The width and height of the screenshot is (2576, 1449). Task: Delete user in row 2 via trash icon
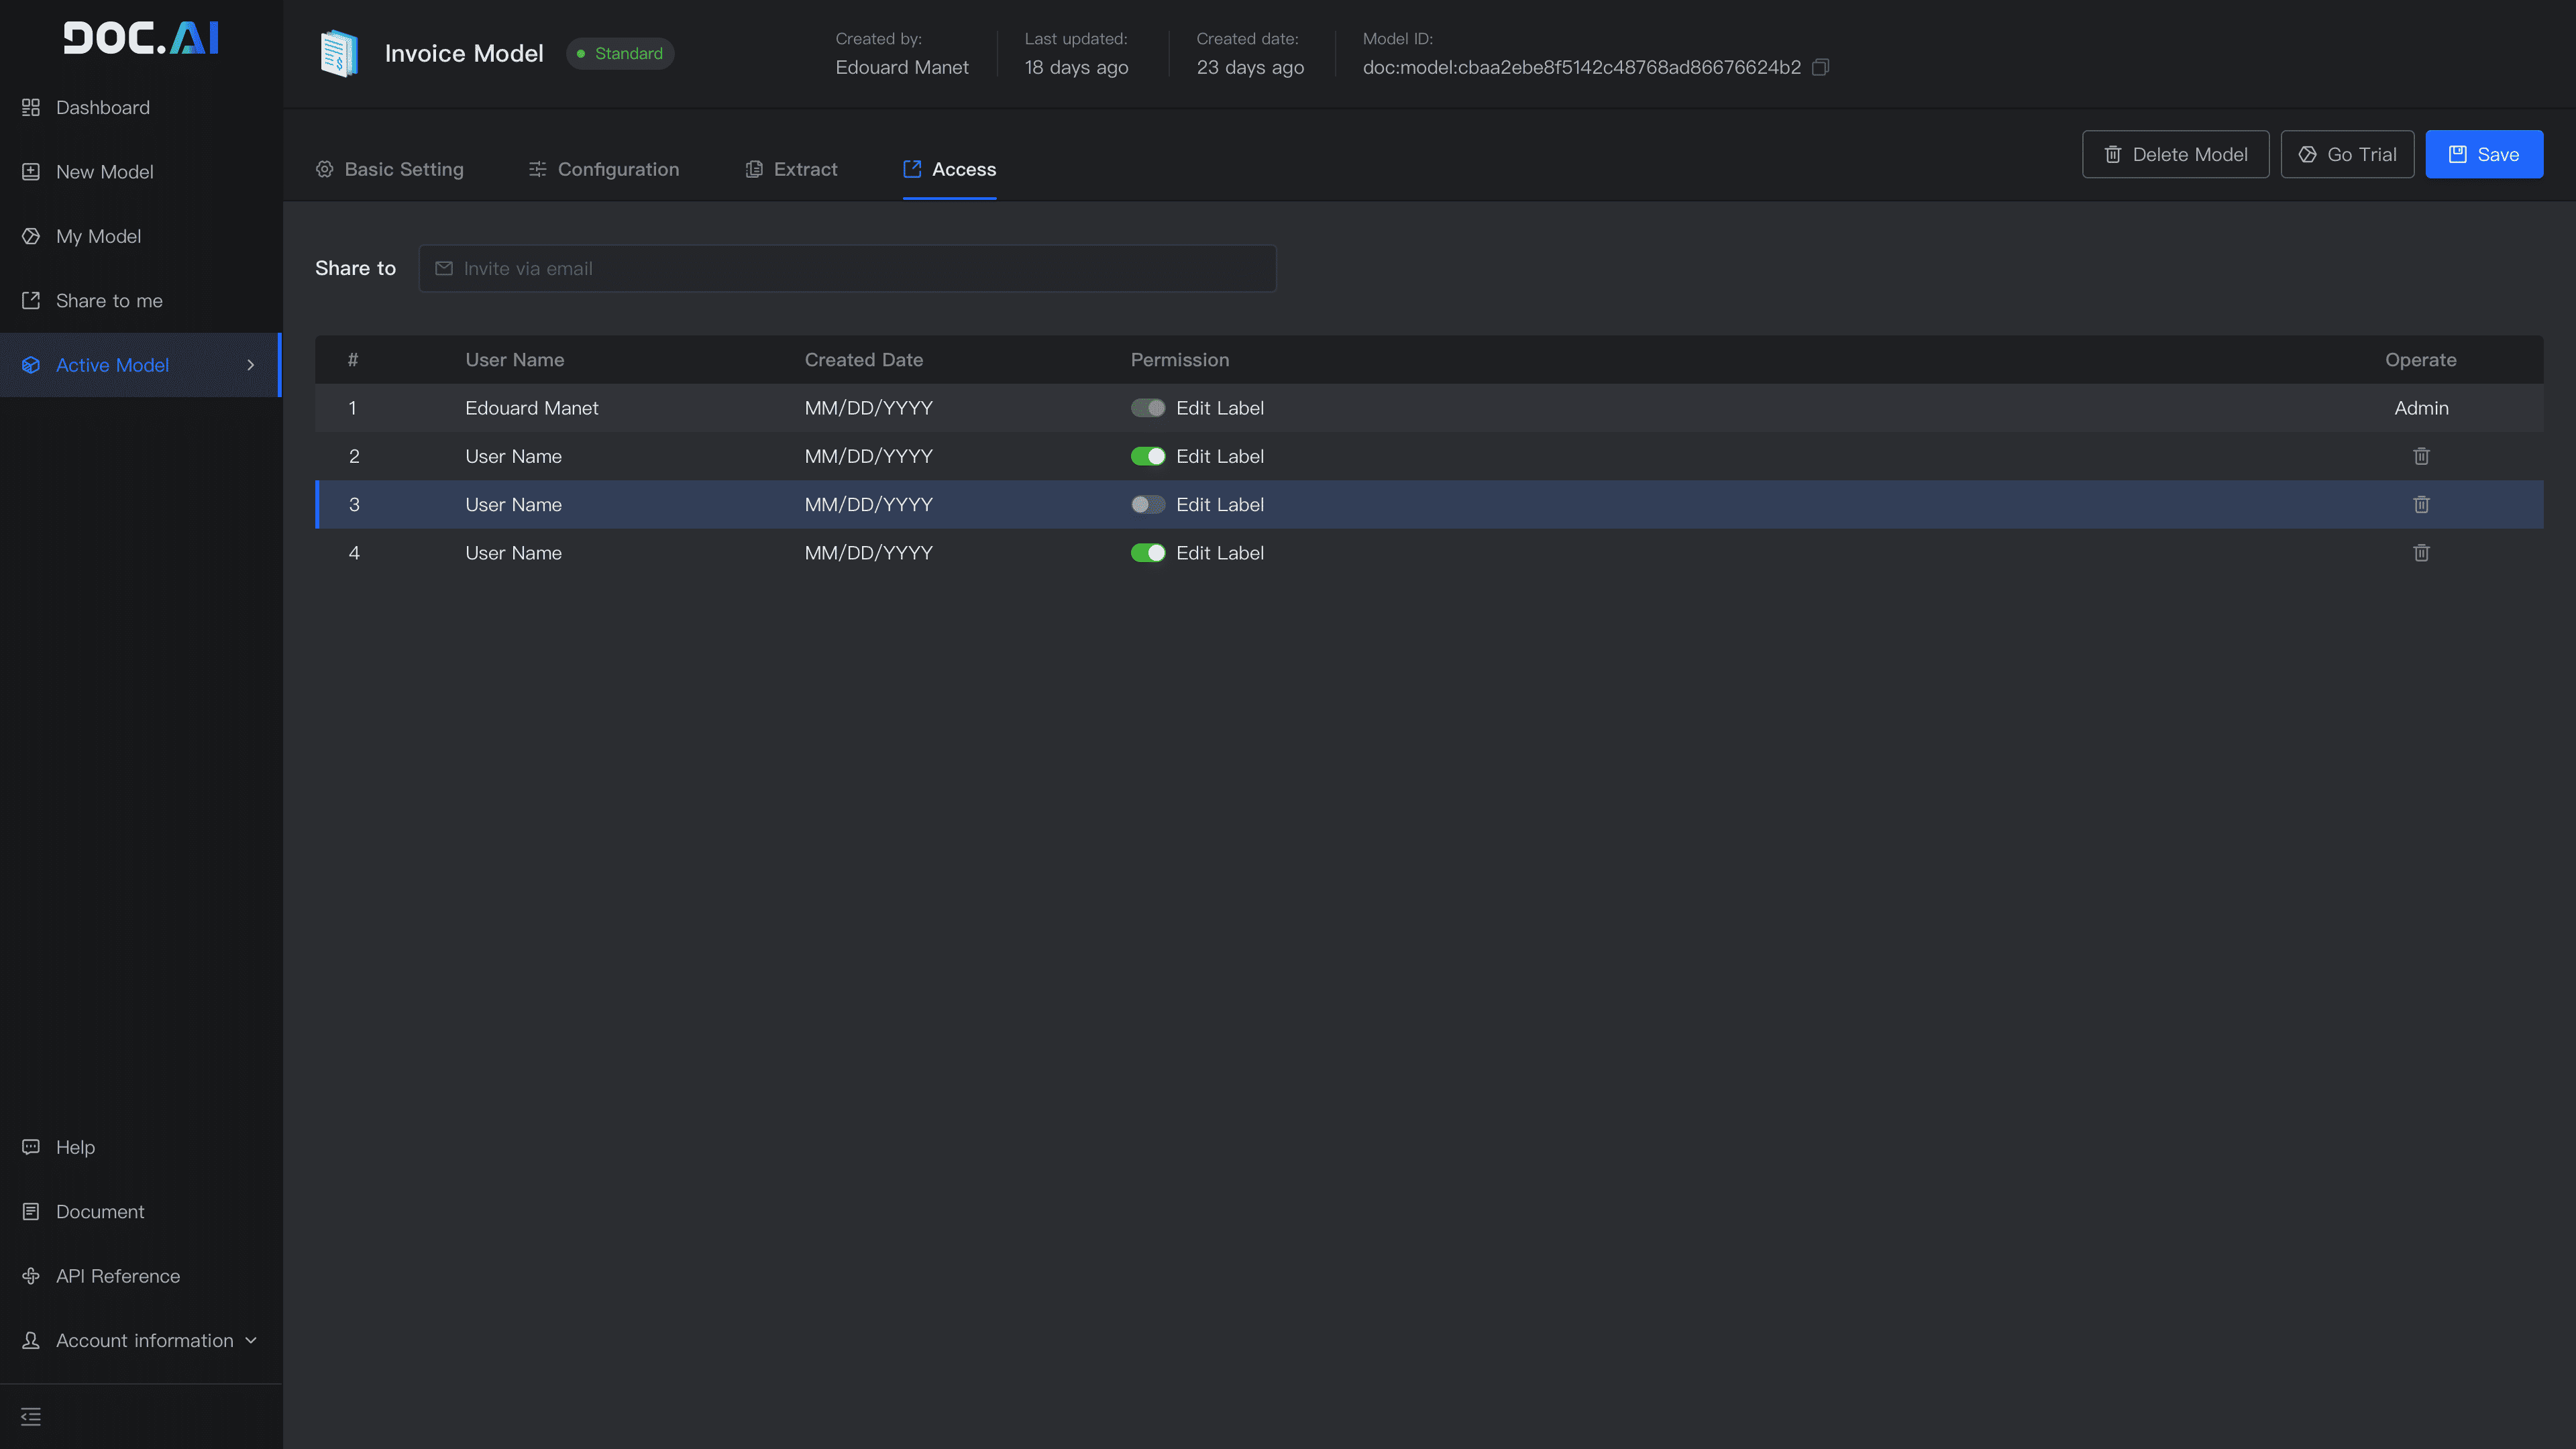(2420, 456)
